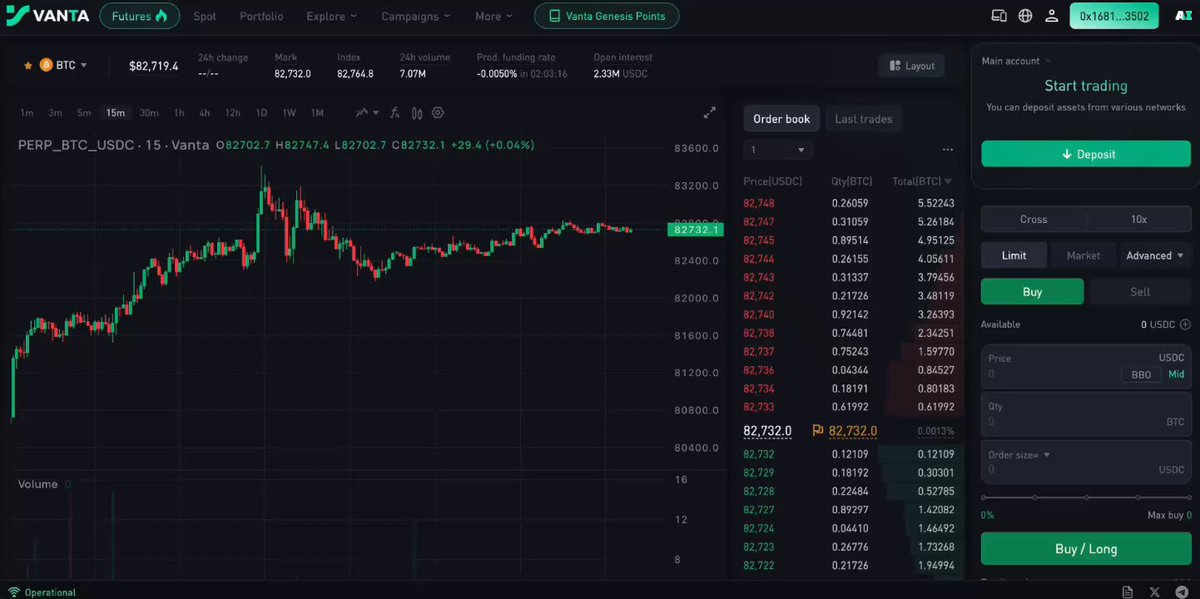
Task: Click the favorite star next to BTC
Action: coord(27,65)
